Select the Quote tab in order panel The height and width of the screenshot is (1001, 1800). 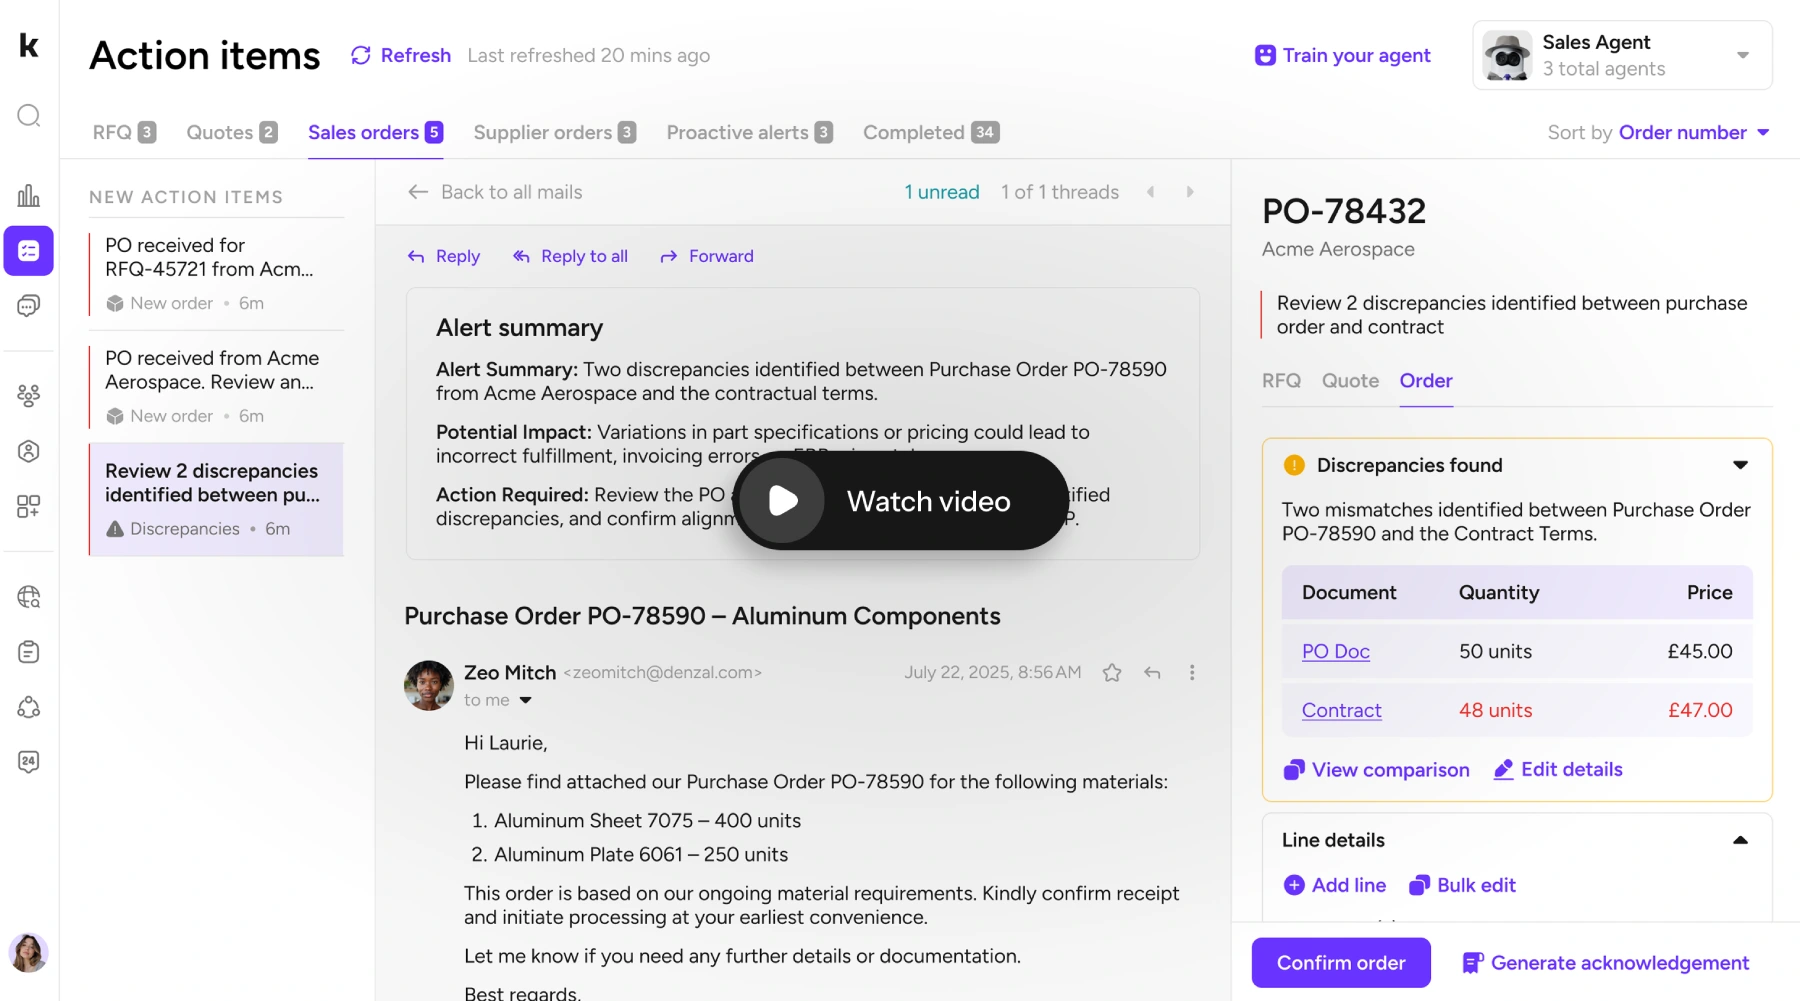pos(1350,381)
